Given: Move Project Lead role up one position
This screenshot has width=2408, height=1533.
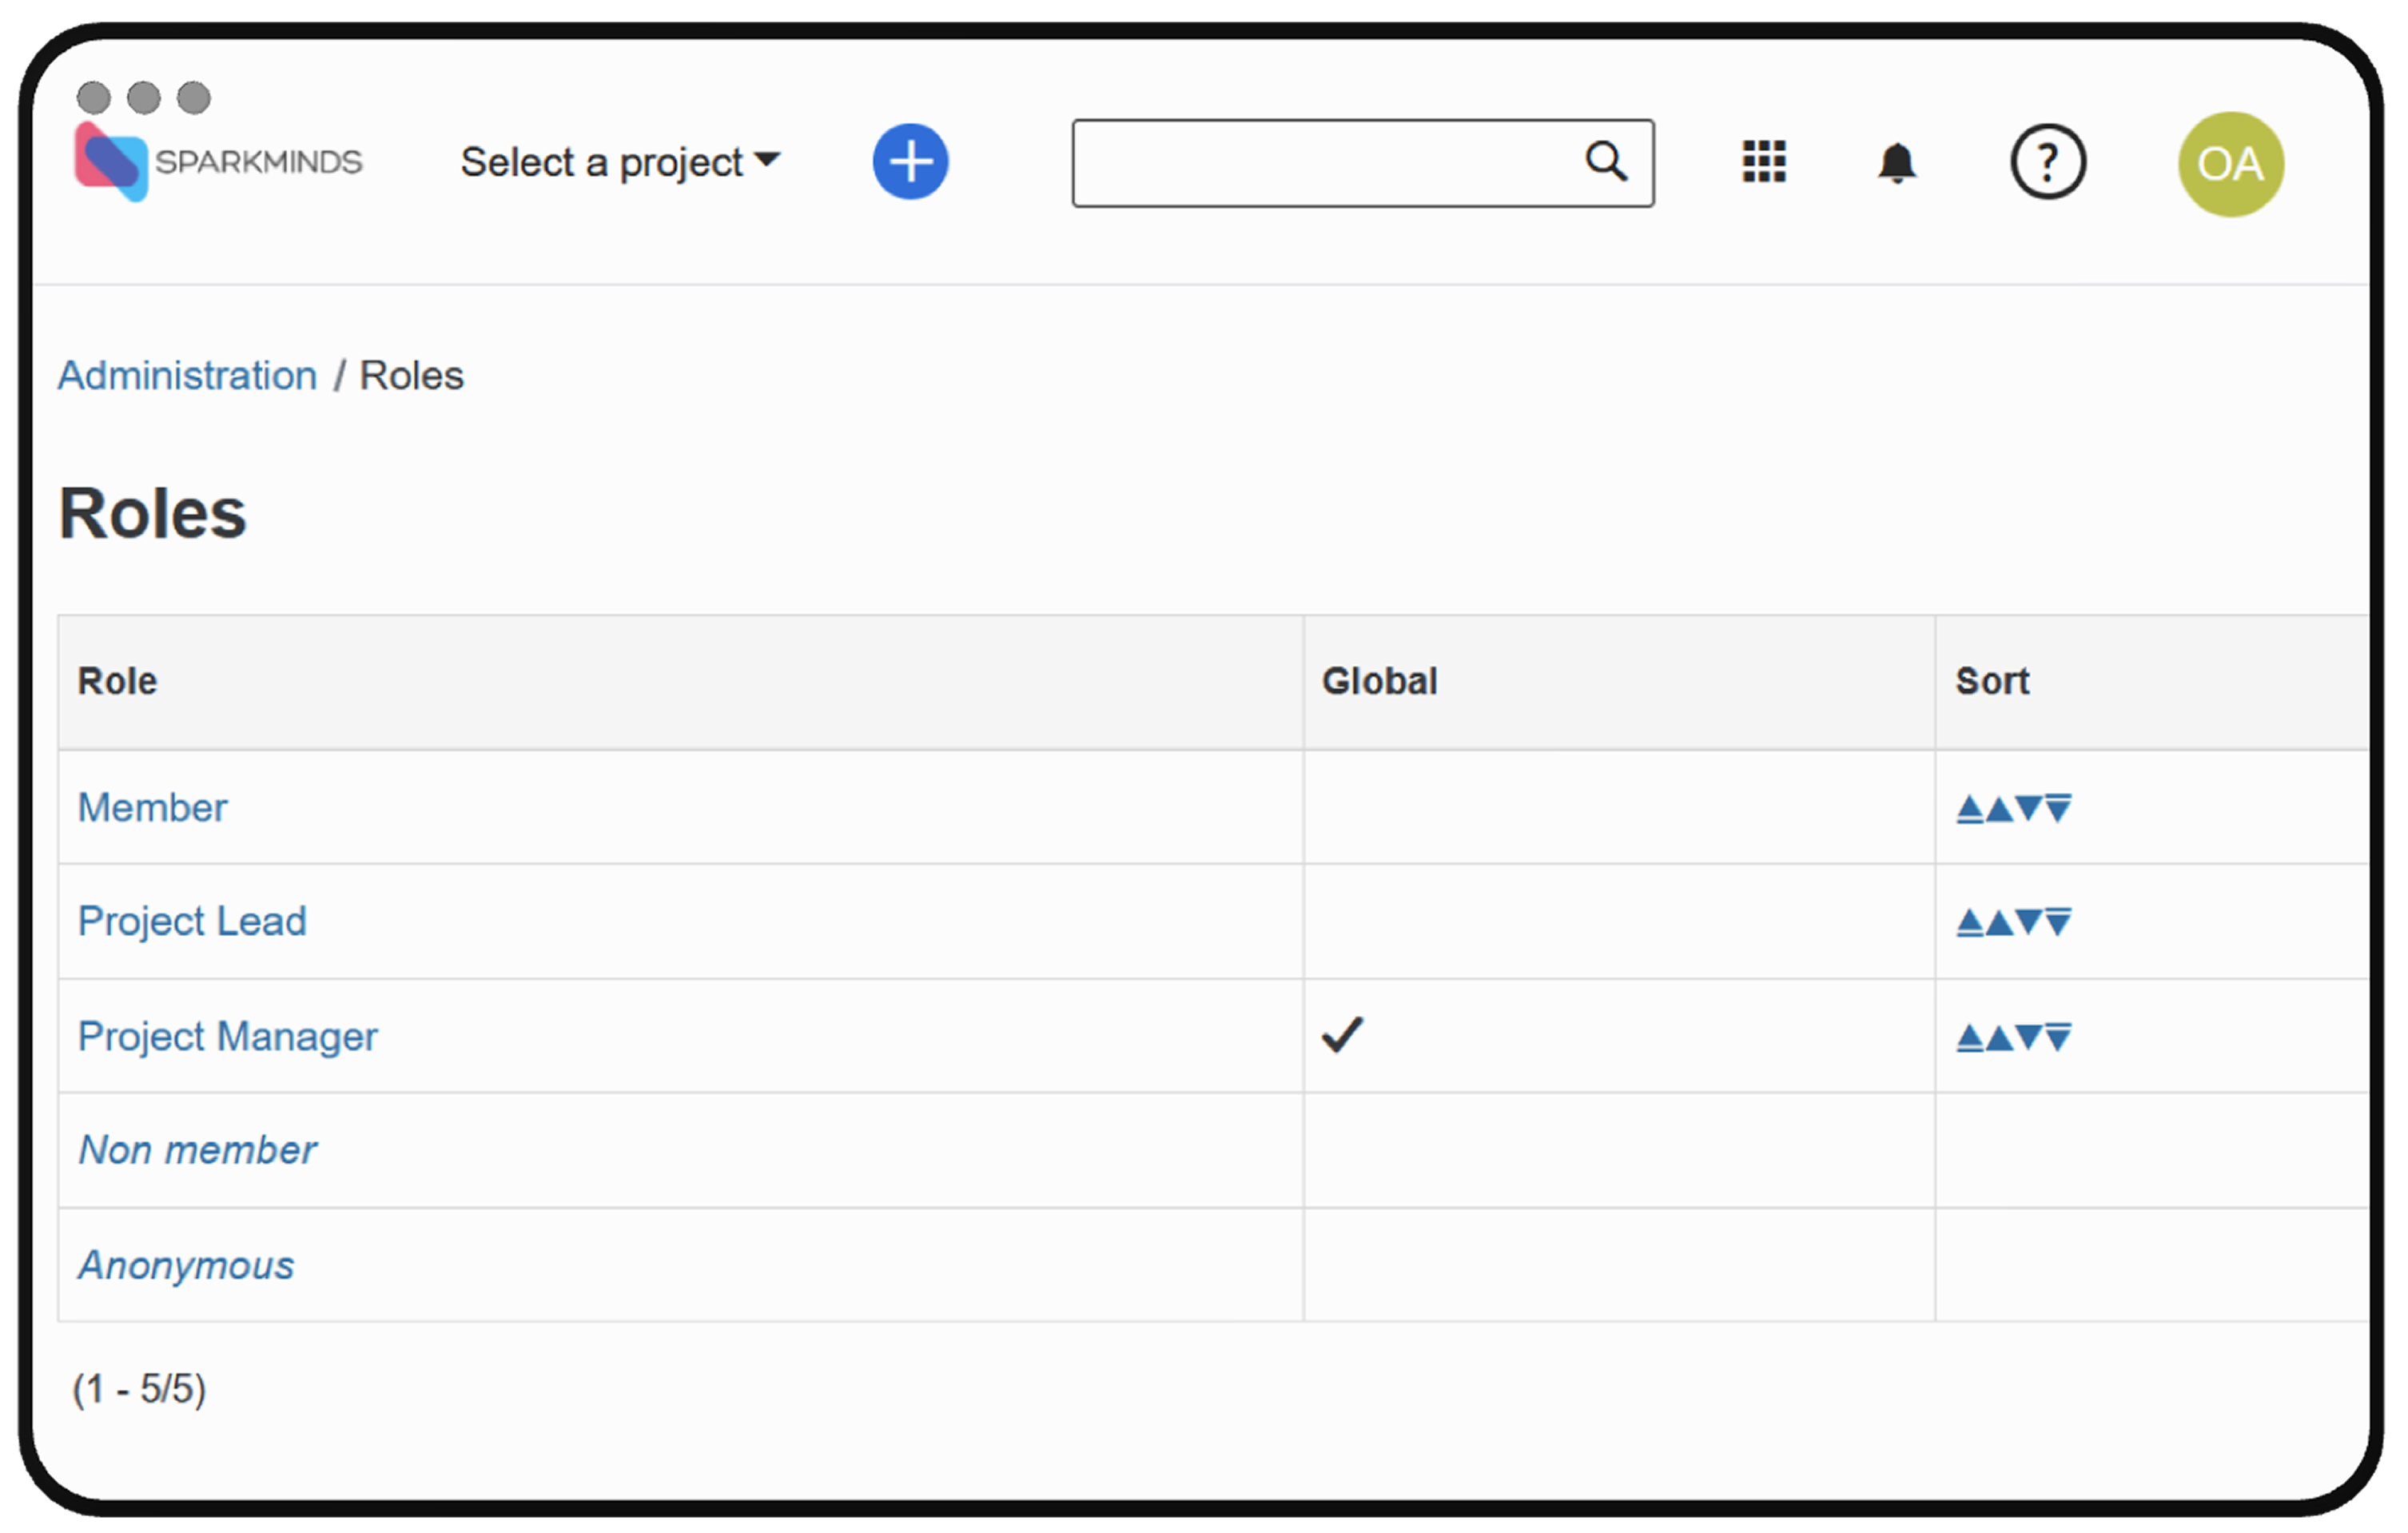Looking at the screenshot, I should [1999, 922].
